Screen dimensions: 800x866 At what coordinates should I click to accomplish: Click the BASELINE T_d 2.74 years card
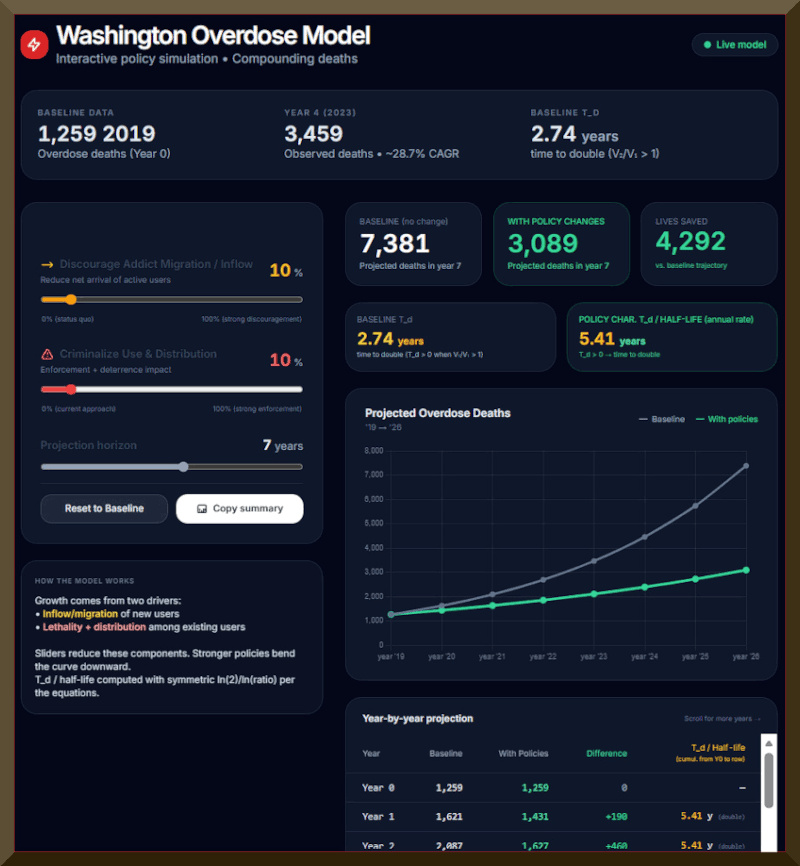(x=450, y=337)
